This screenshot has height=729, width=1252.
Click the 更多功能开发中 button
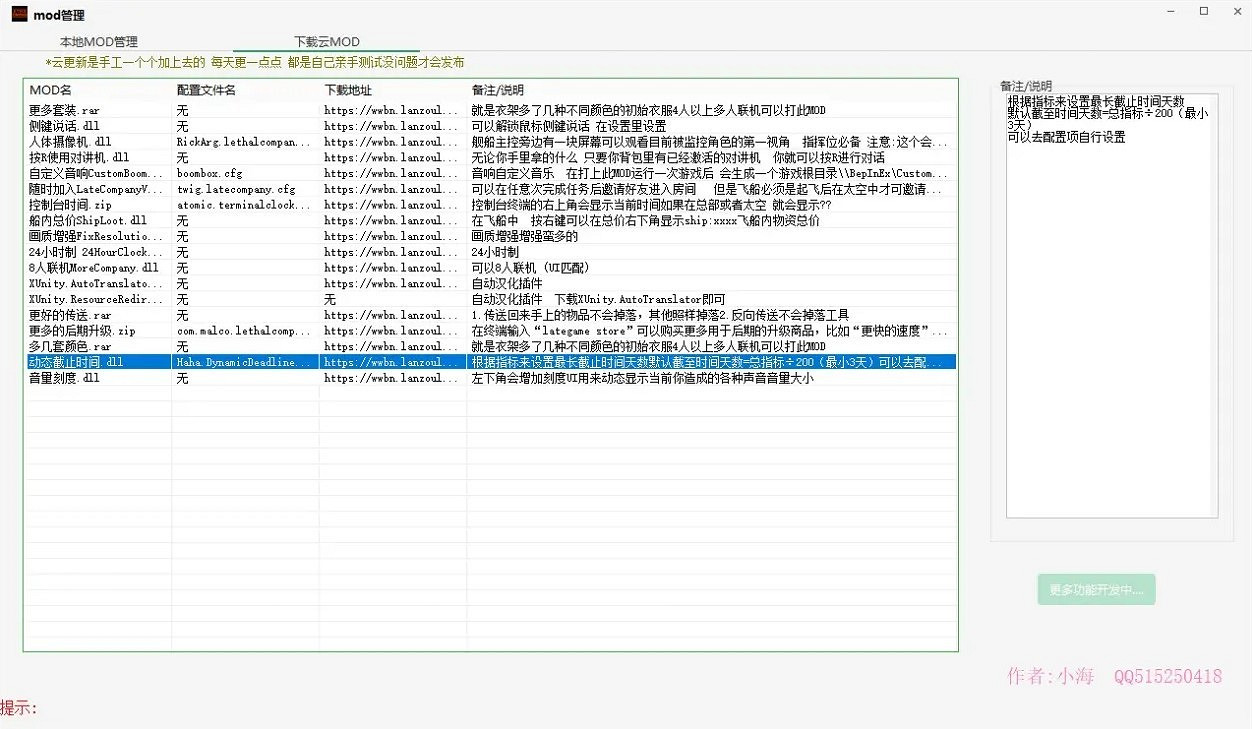[x=1096, y=589]
